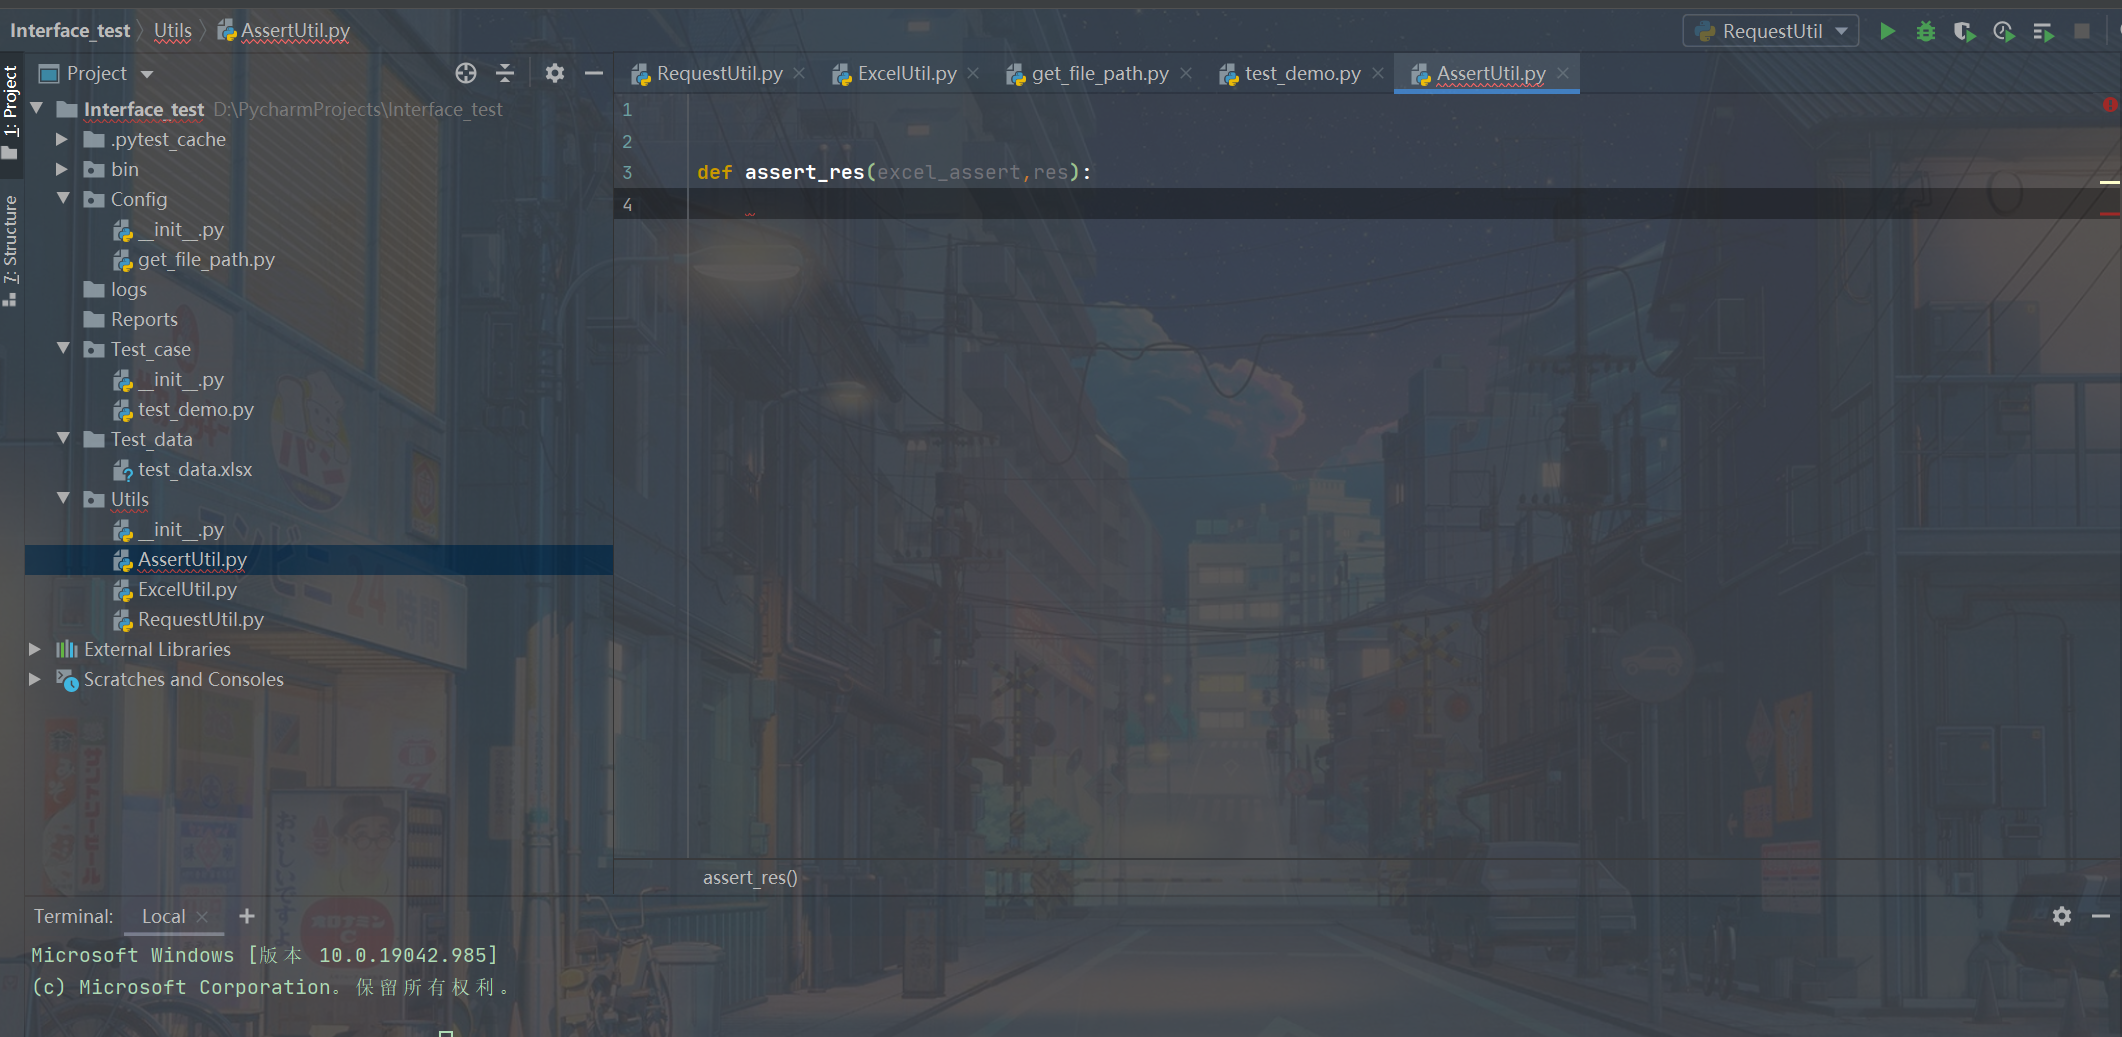Collapse the Config folder
2122x1037 pixels.
63,198
